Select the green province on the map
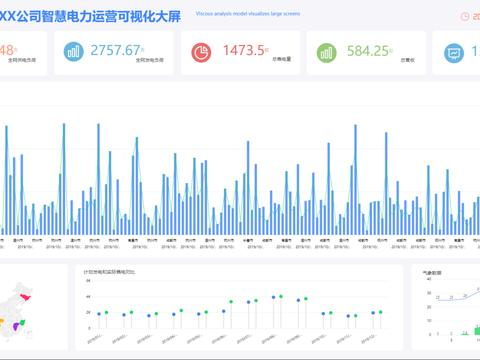The width and height of the screenshot is (480, 360). click(22, 322)
